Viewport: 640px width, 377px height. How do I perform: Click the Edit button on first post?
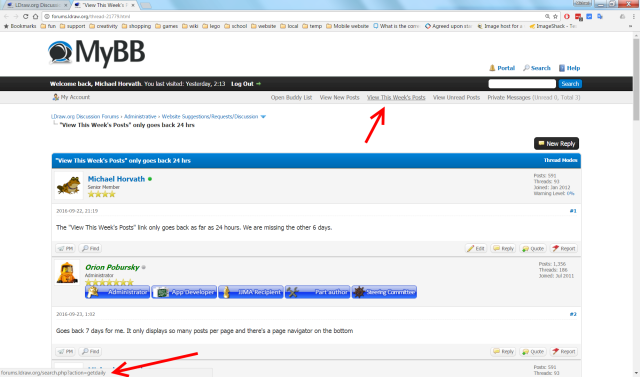476,248
